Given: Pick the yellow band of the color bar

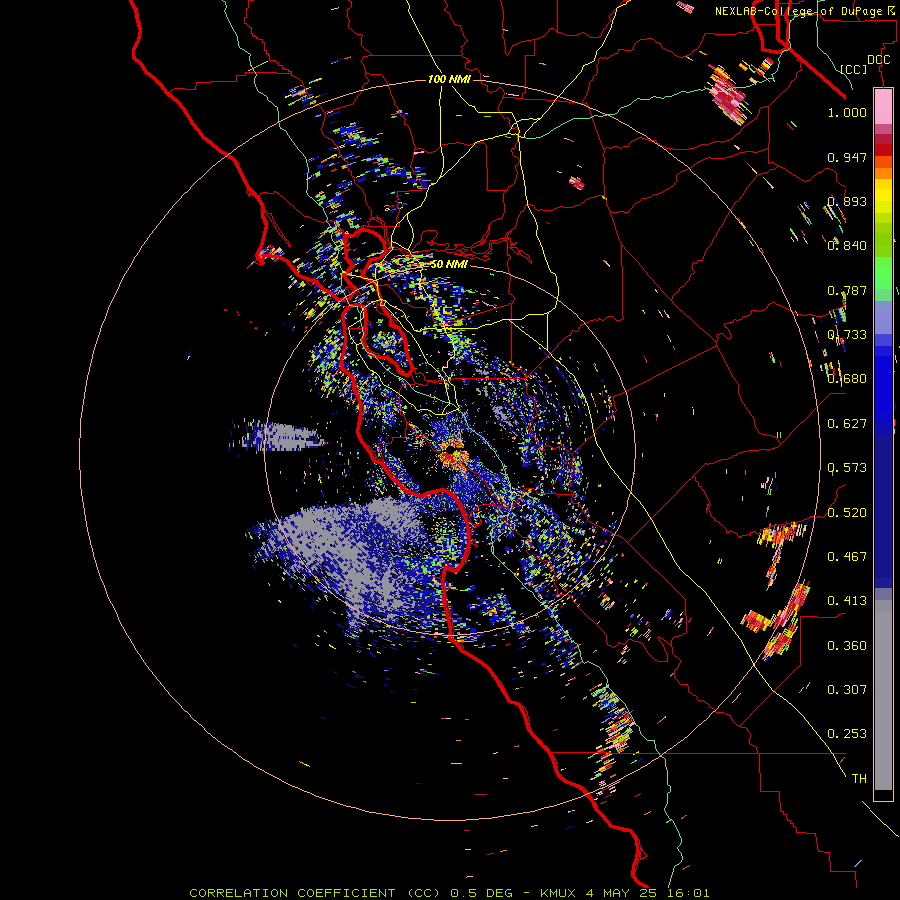Looking at the screenshot, I should tap(883, 195).
